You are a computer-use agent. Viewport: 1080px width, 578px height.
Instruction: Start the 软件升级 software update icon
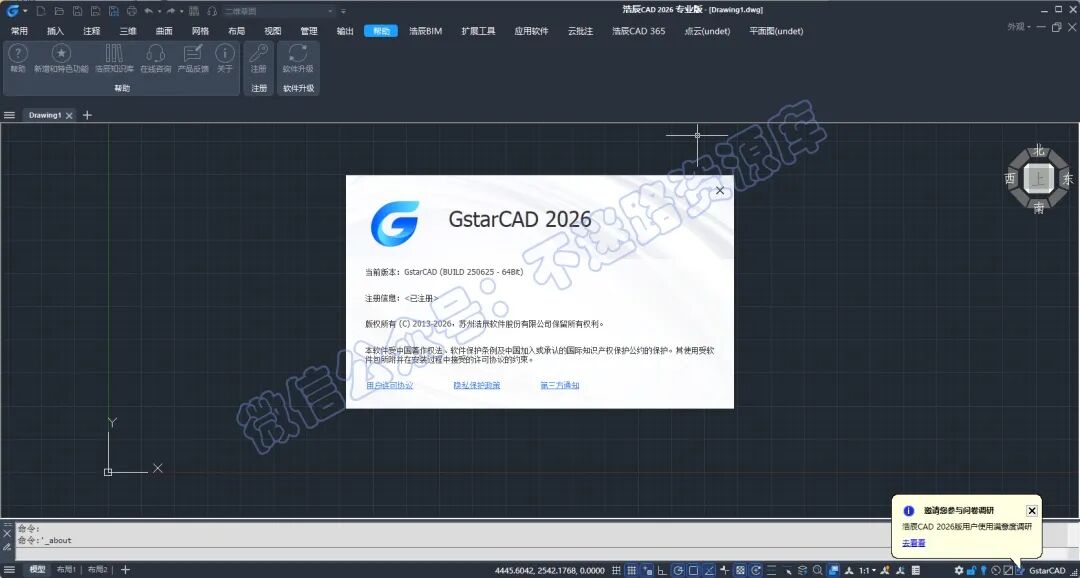coord(298,54)
